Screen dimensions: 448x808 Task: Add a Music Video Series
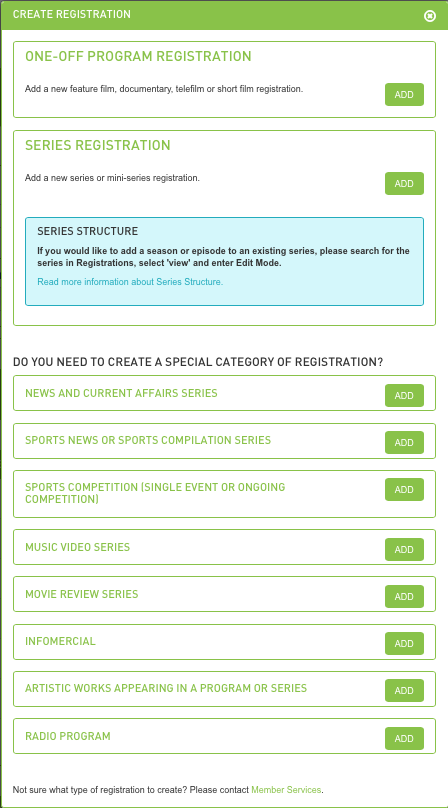click(x=404, y=549)
